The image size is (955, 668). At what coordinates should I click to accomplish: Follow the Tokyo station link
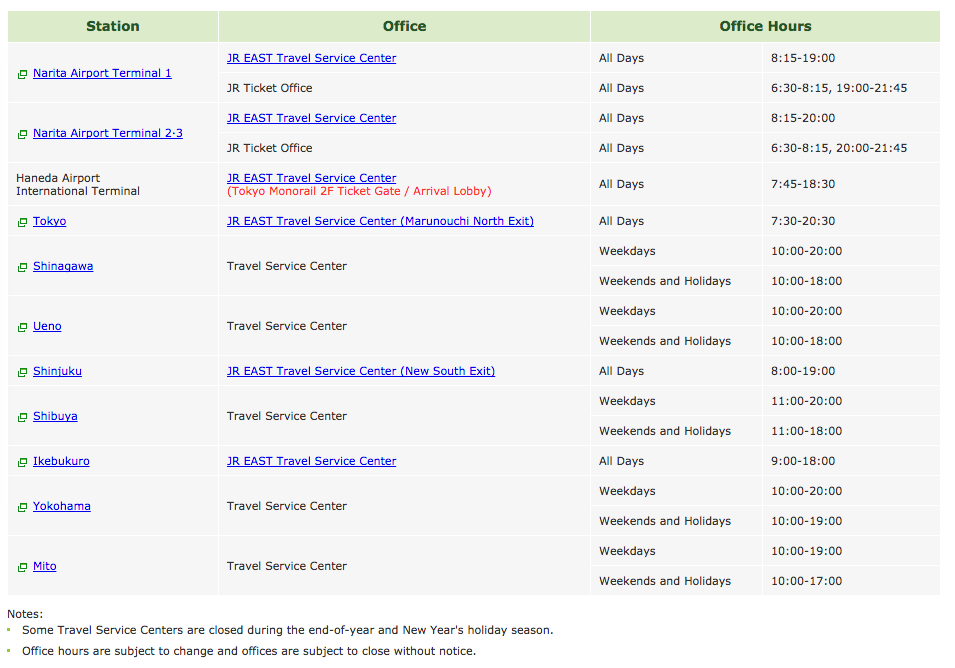coord(49,221)
